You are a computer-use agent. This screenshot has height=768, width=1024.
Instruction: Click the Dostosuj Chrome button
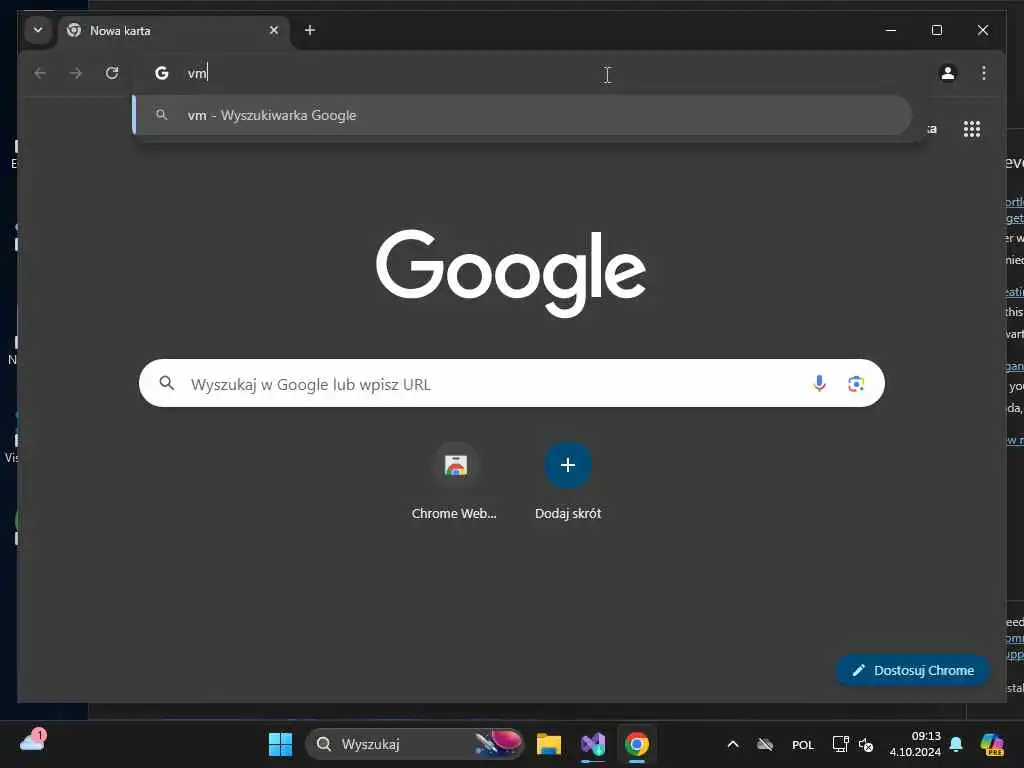click(x=912, y=670)
